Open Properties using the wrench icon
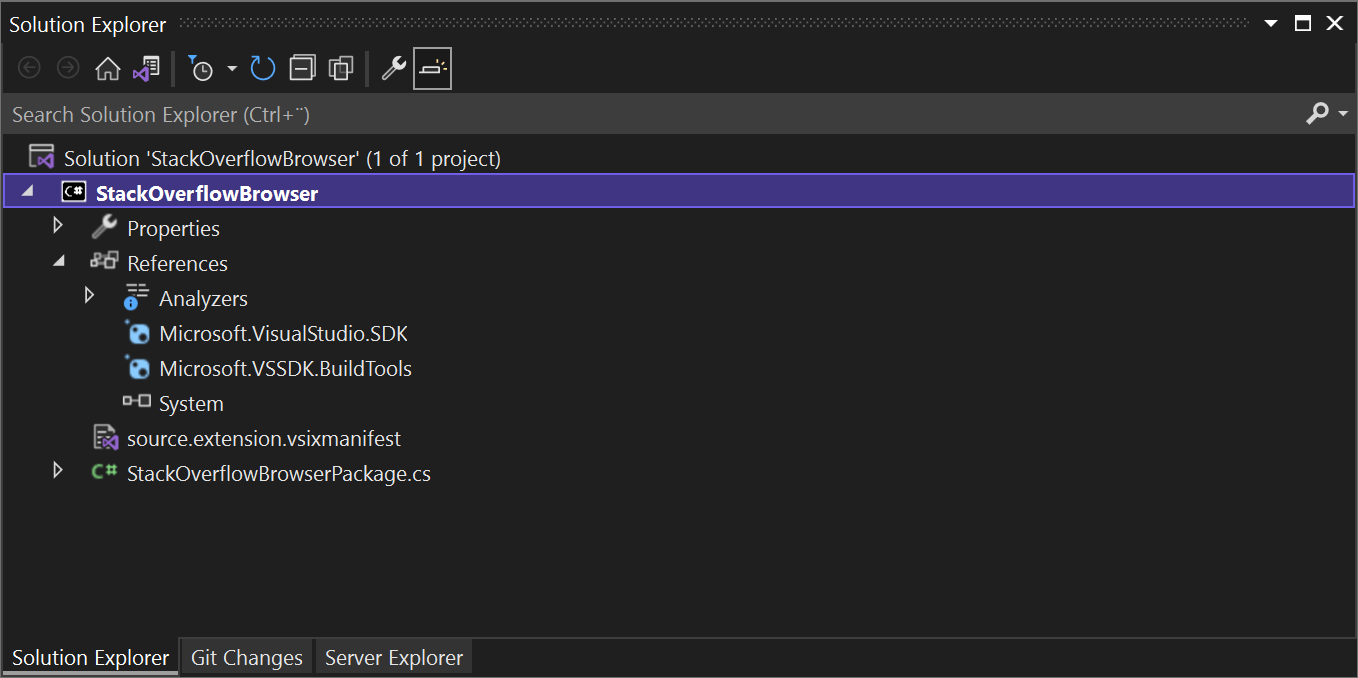The width and height of the screenshot is (1358, 678). [392, 67]
